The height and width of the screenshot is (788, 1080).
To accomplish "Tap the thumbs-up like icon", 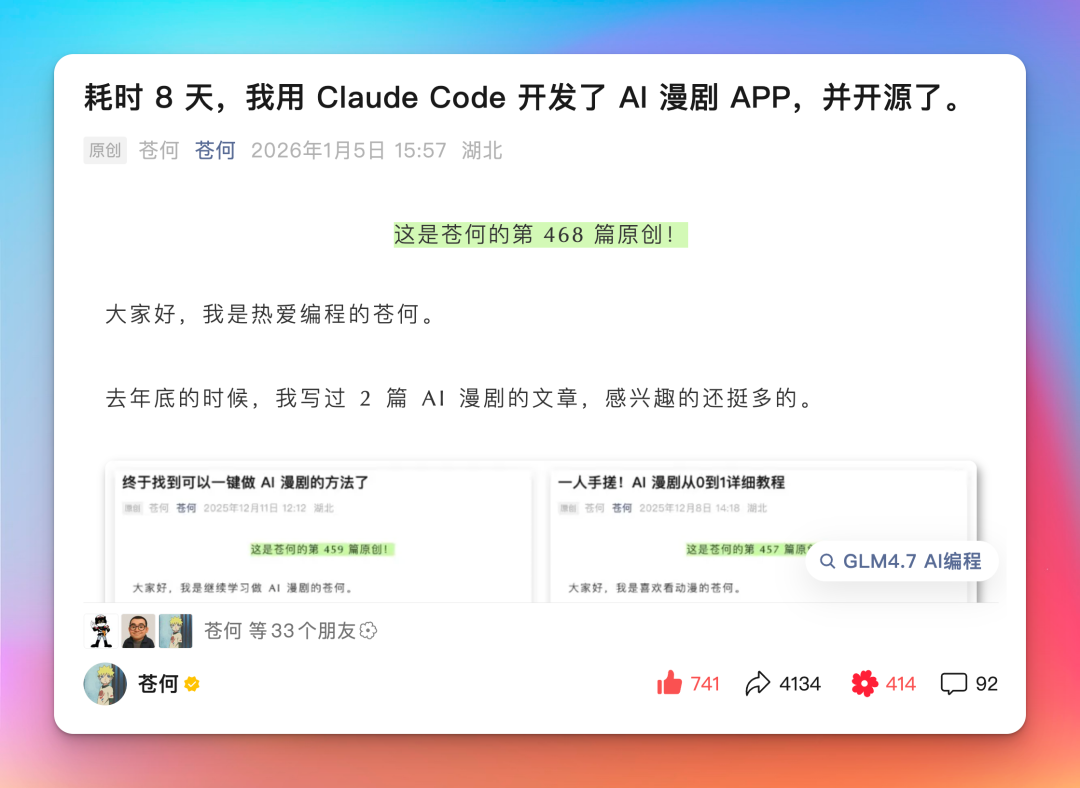I will click(x=676, y=683).
